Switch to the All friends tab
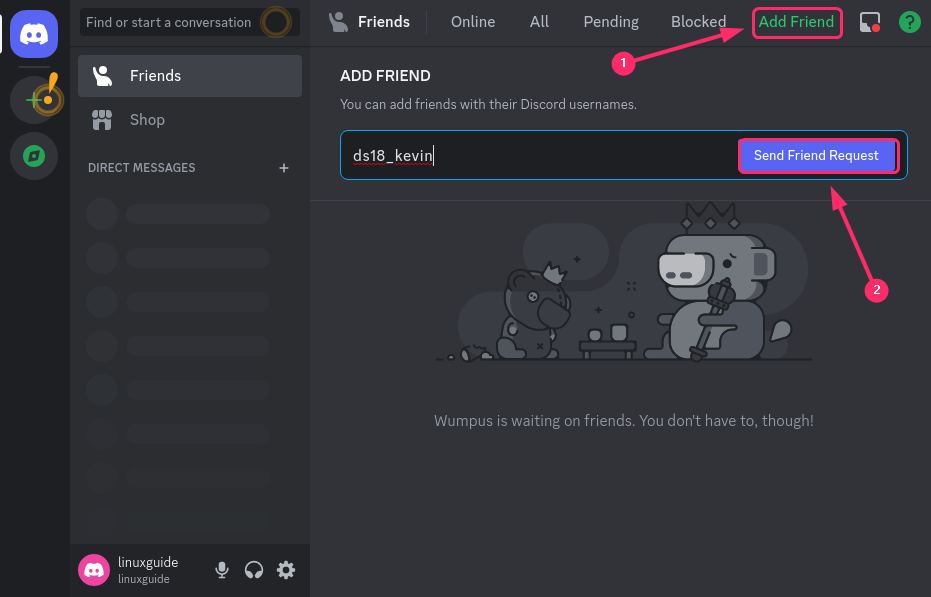This screenshot has height=597, width=931. [539, 22]
